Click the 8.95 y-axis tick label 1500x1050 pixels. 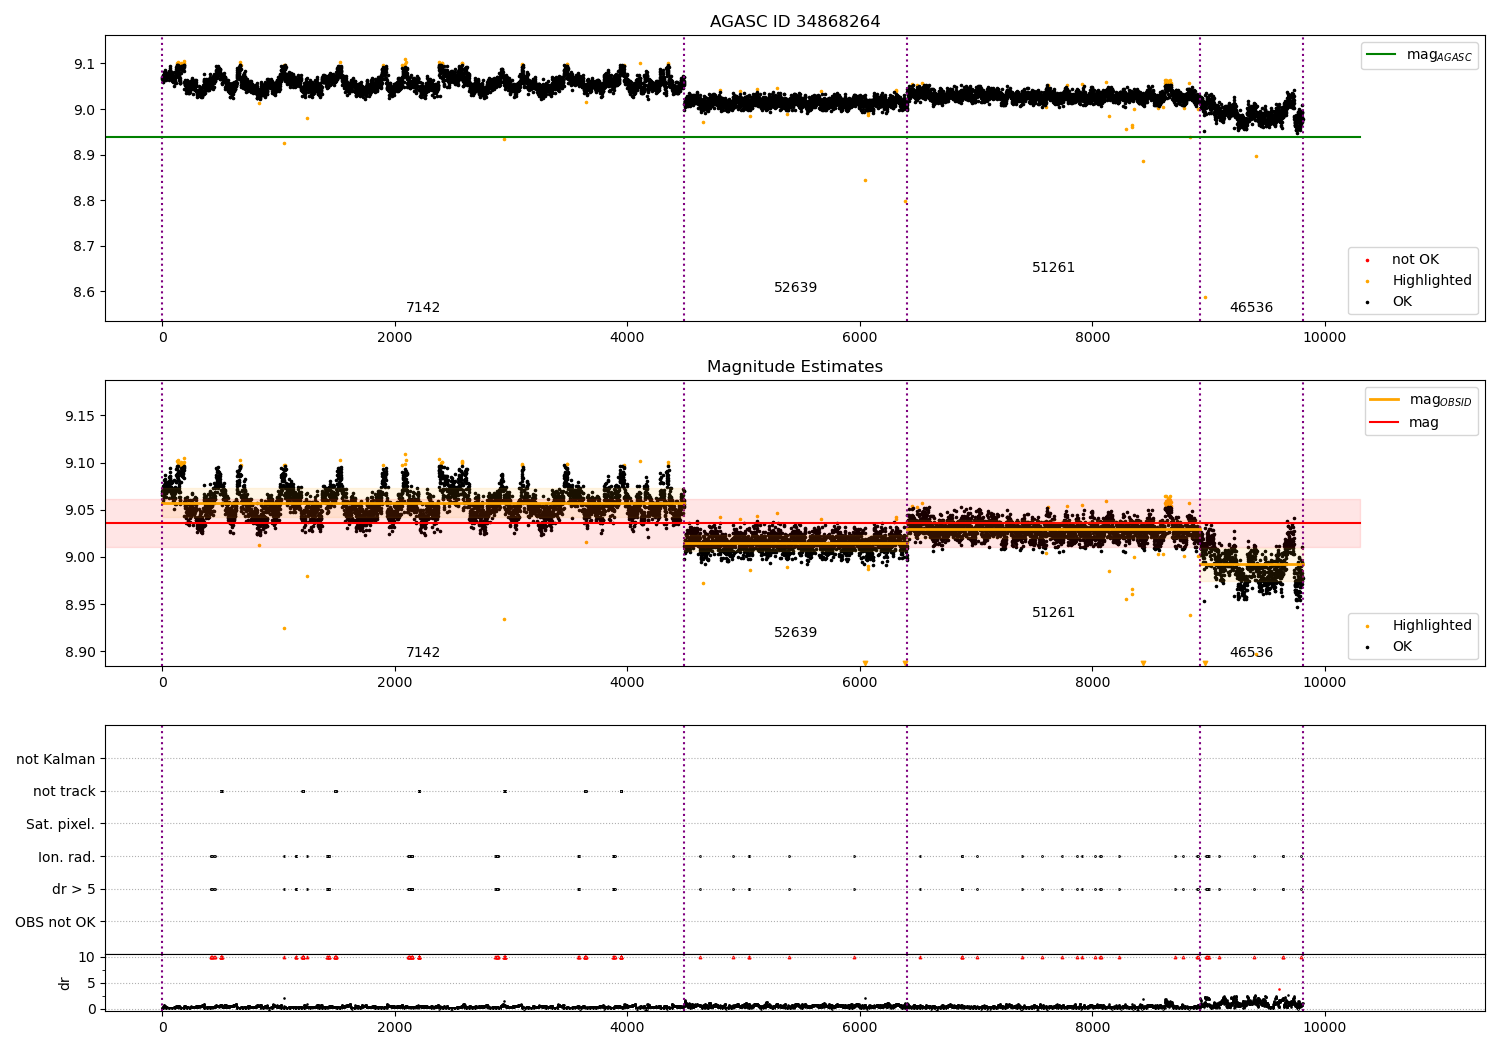[x=80, y=605]
